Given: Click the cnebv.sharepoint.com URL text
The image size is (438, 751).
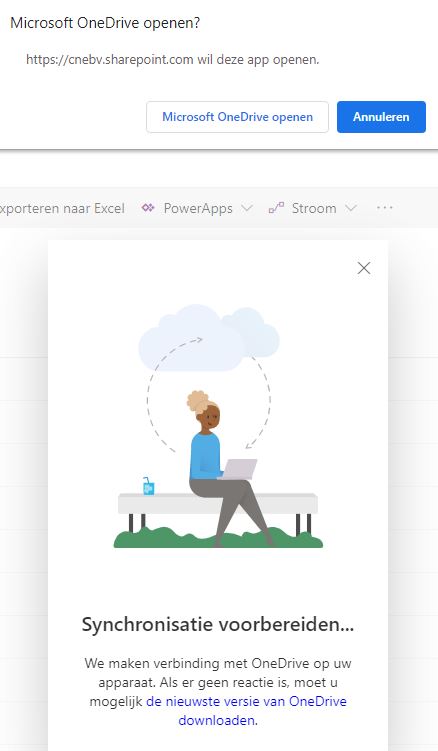Looking at the screenshot, I should [x=110, y=60].
